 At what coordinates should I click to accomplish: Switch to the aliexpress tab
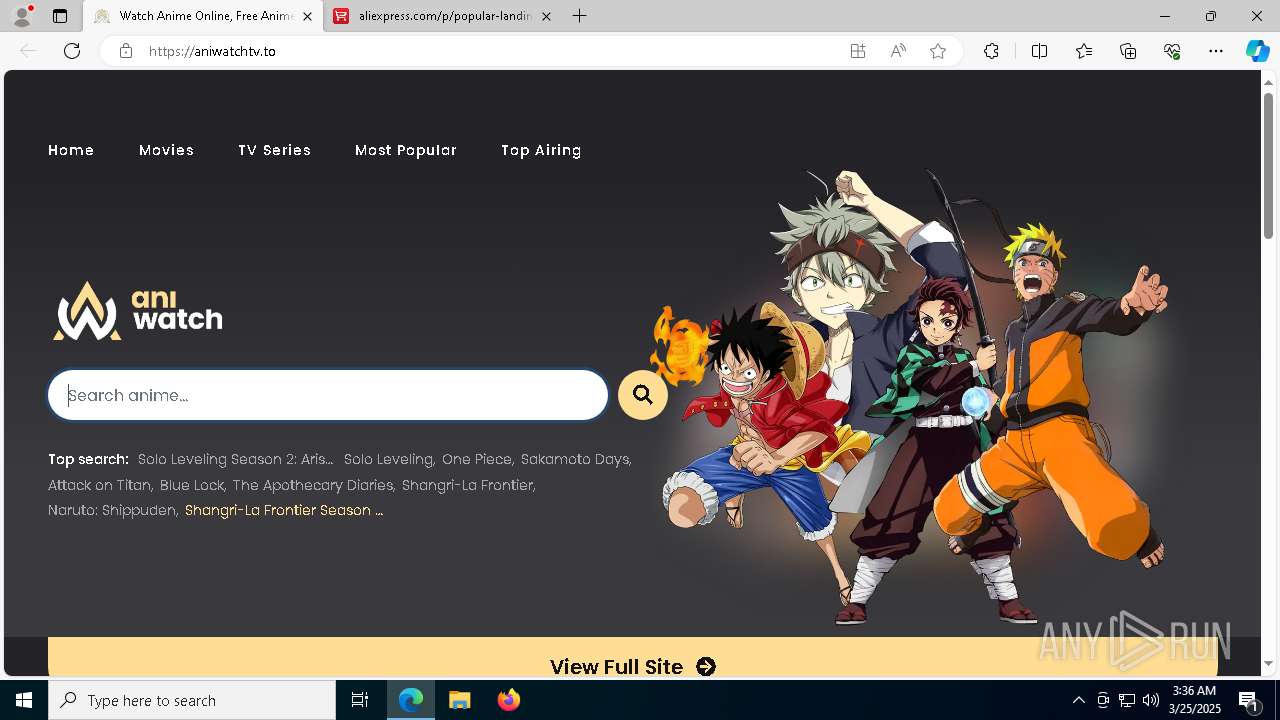point(445,16)
